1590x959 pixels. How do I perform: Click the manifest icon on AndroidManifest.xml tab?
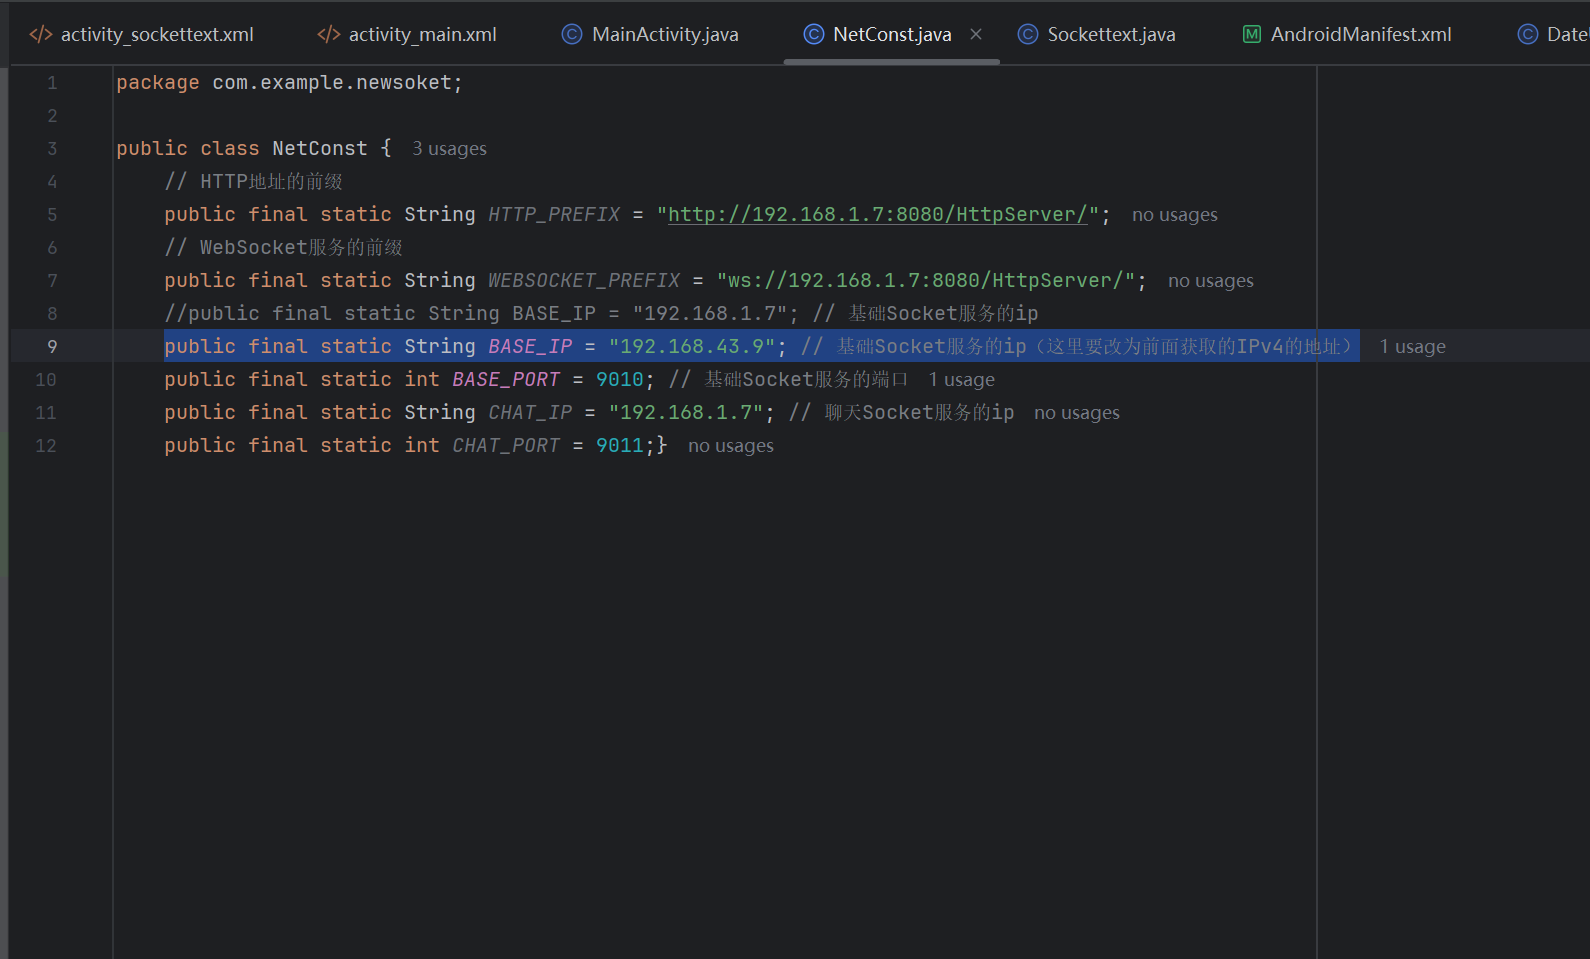pyautogui.click(x=1251, y=35)
